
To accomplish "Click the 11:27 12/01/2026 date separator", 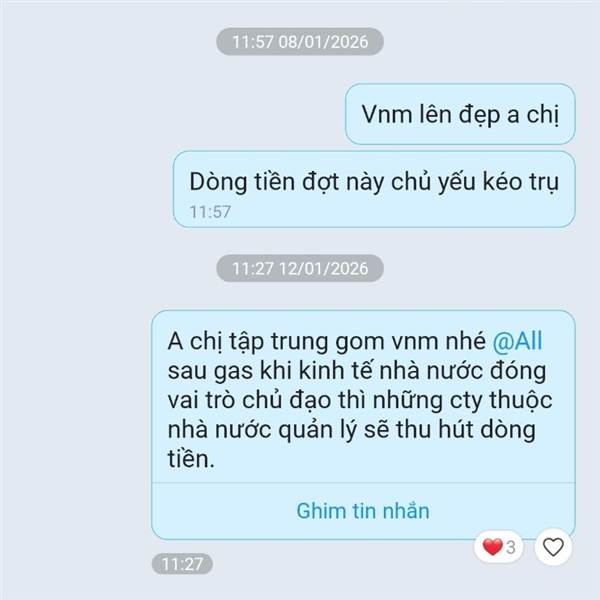I will (300, 268).
